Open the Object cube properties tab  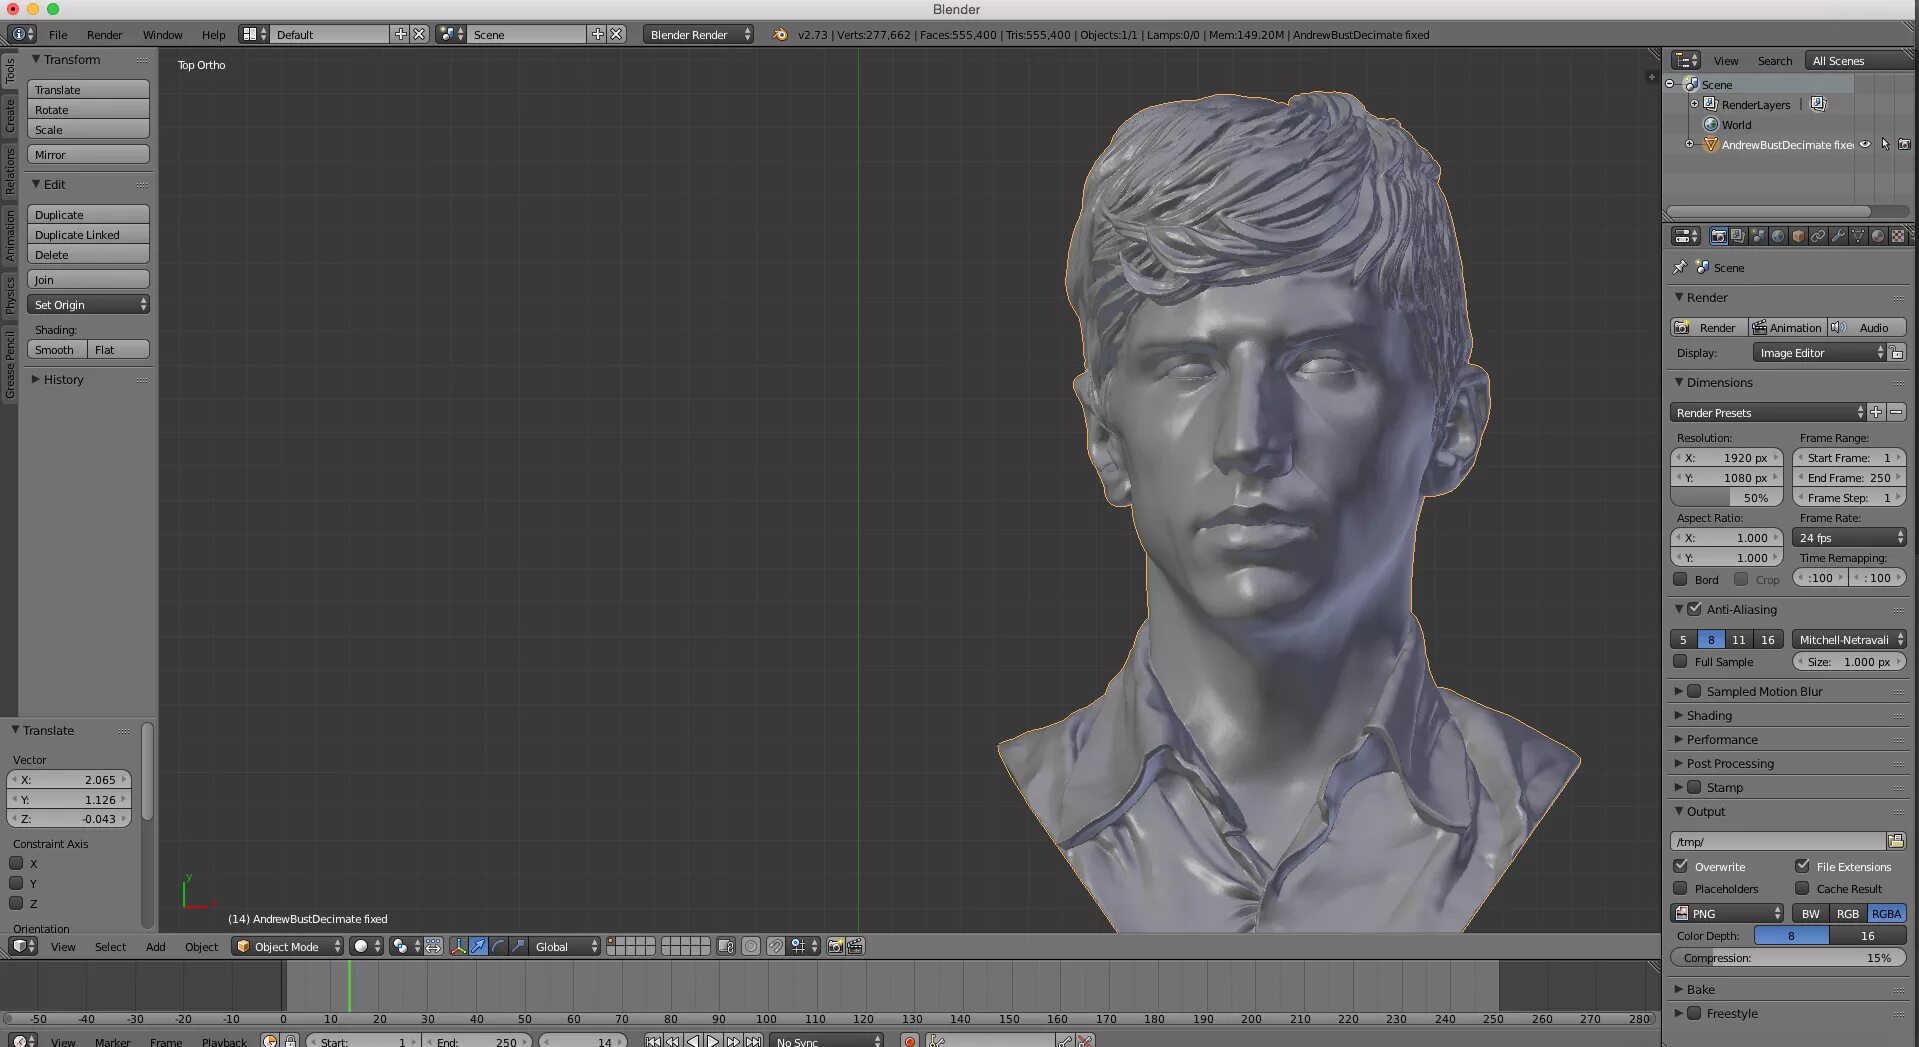(x=1798, y=237)
